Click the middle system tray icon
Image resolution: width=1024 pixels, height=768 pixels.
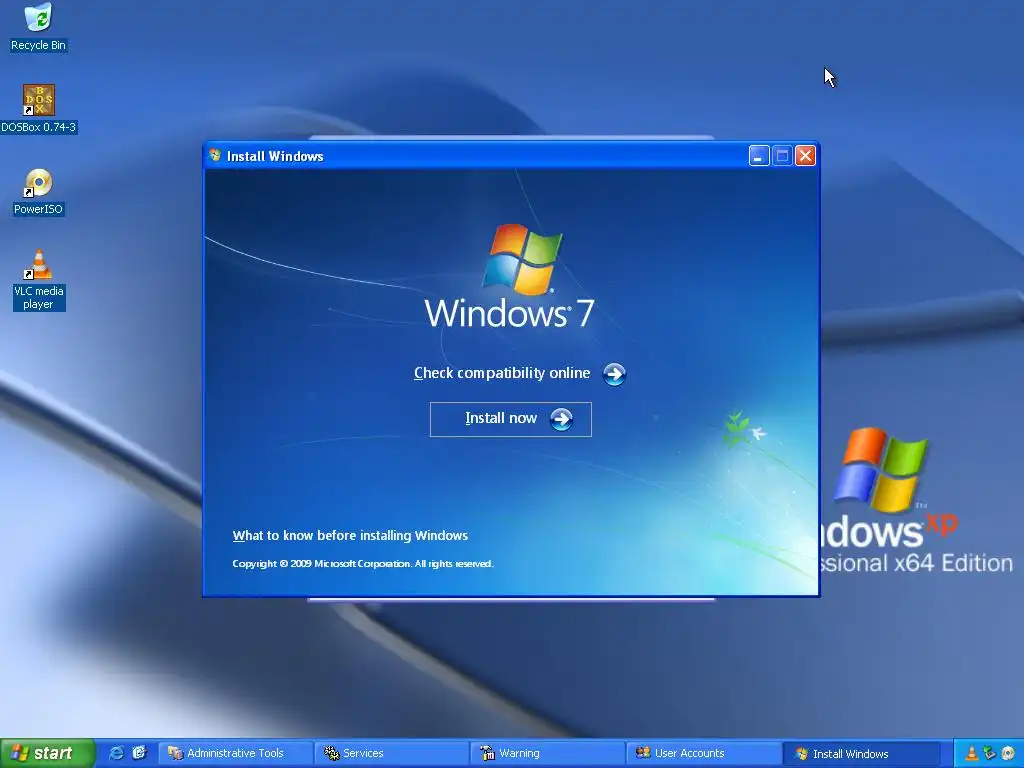point(989,754)
